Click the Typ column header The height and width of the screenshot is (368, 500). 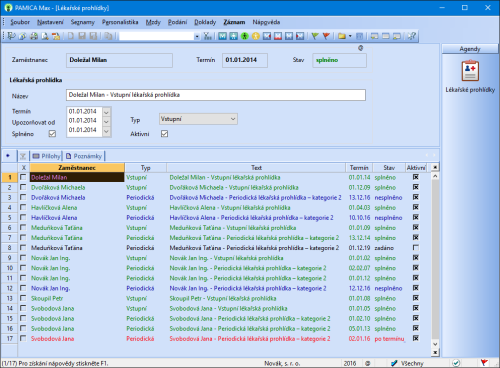146,167
